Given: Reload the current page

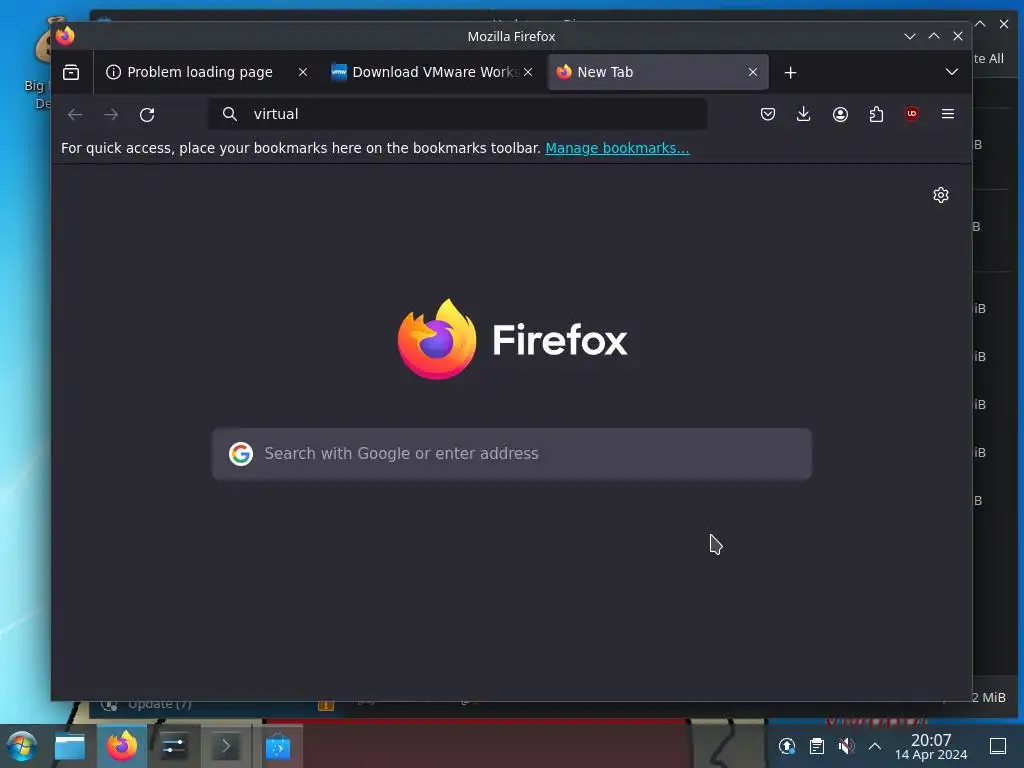Looking at the screenshot, I should 147,115.
